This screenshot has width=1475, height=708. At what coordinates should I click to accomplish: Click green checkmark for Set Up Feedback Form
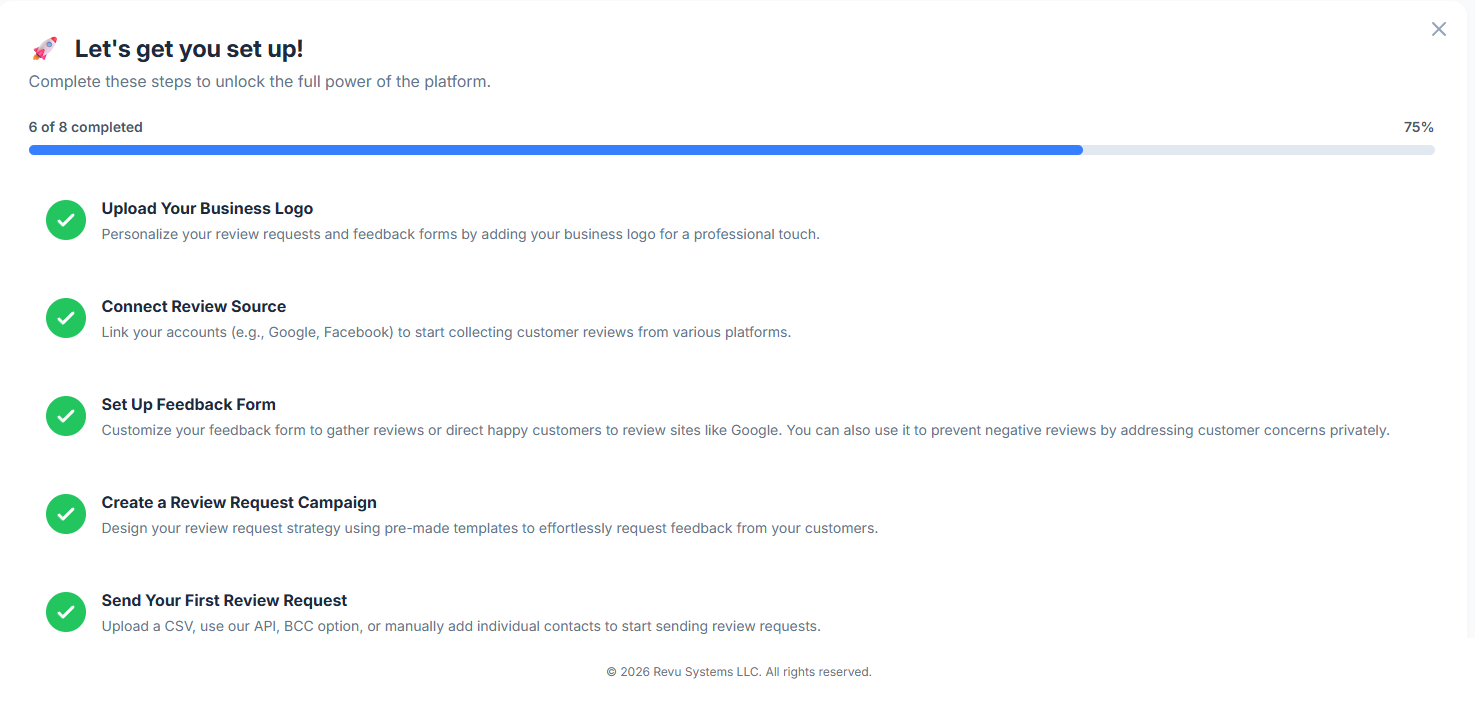(x=66, y=416)
